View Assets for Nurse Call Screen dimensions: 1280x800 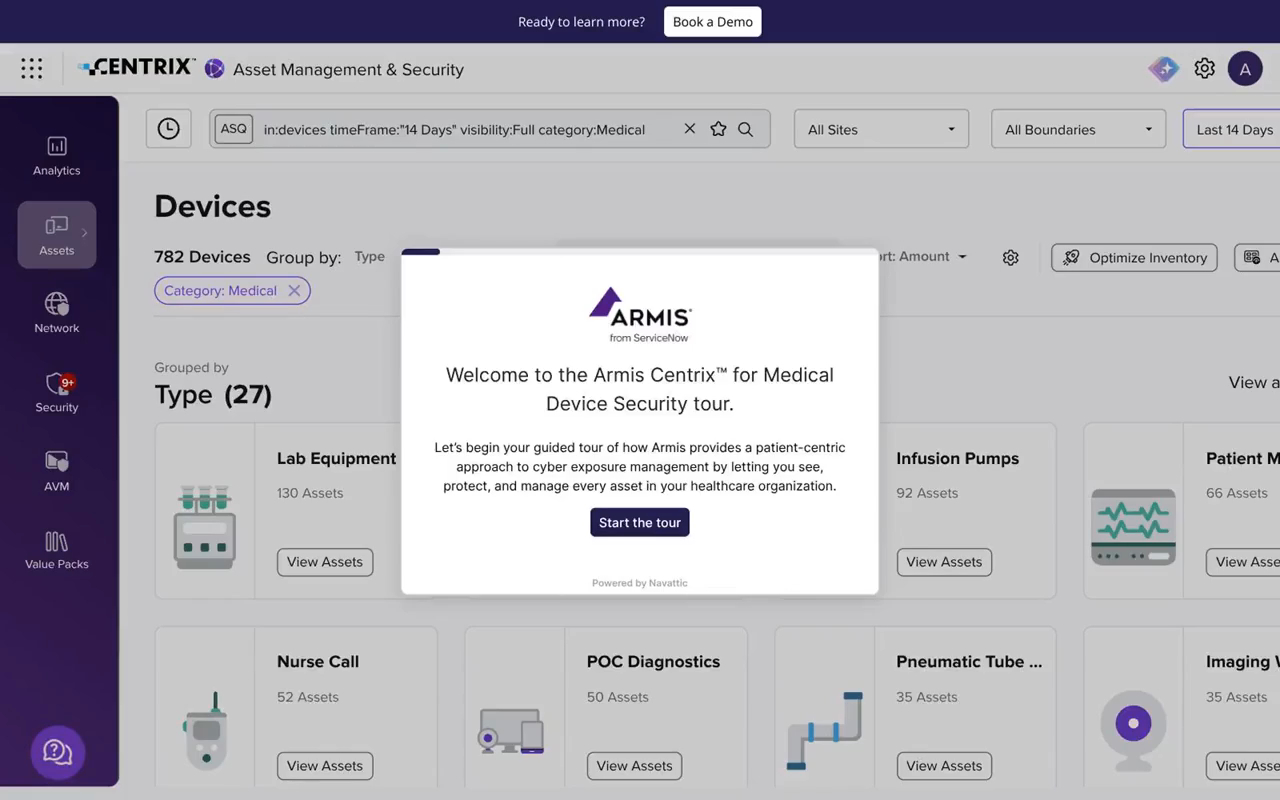[325, 766]
